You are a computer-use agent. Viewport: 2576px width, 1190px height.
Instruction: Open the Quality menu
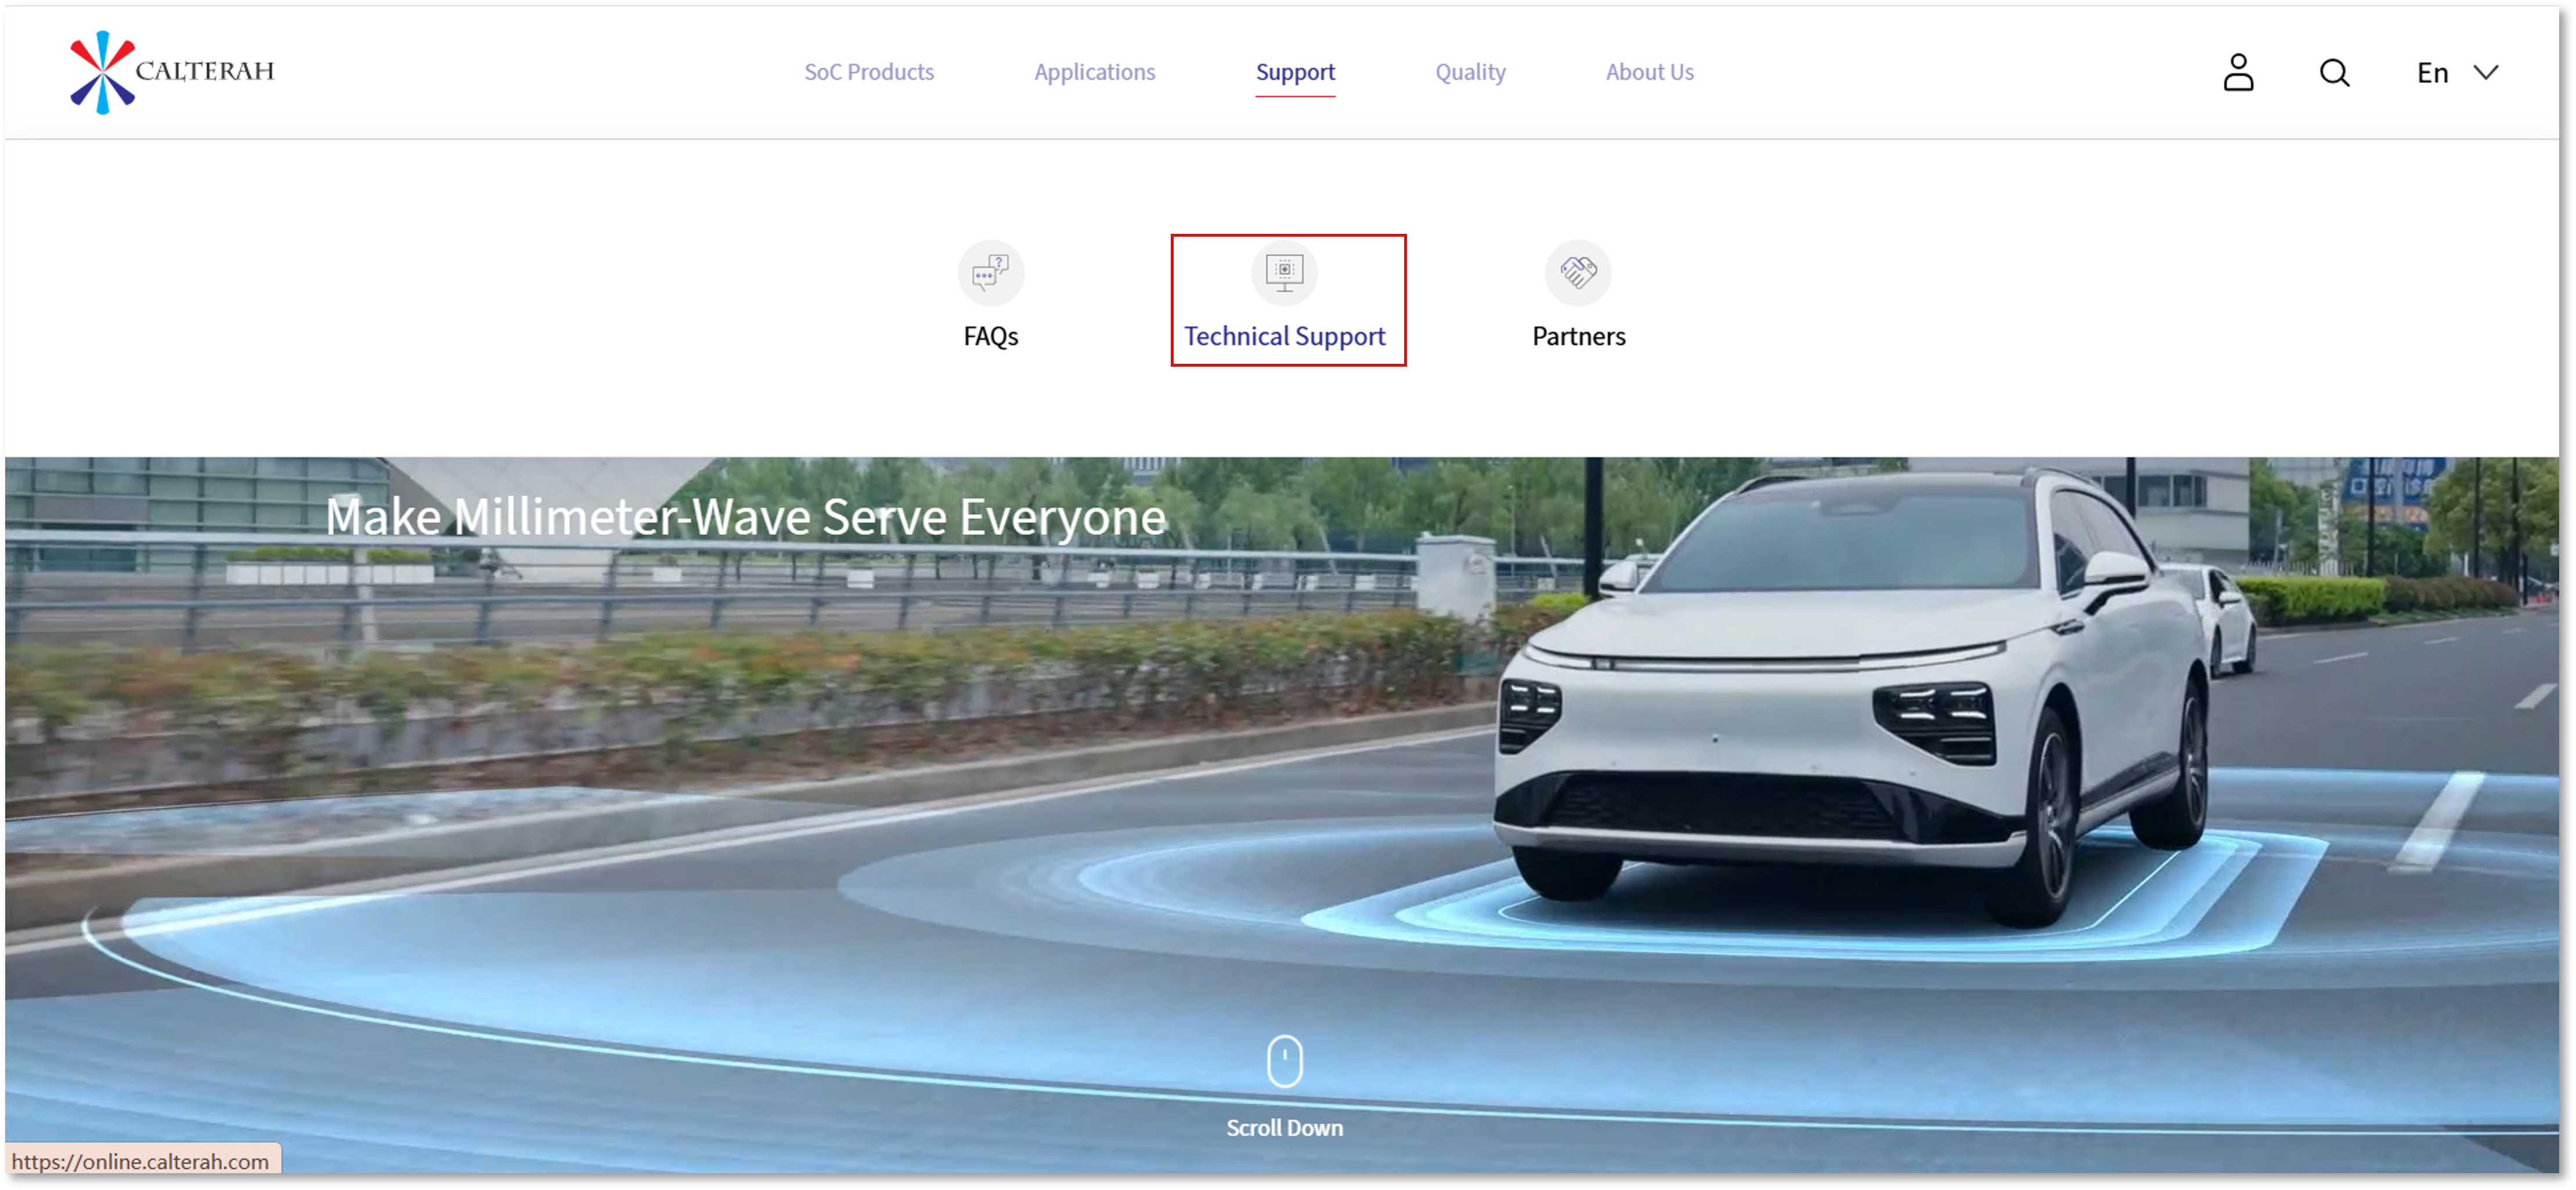(x=1470, y=72)
